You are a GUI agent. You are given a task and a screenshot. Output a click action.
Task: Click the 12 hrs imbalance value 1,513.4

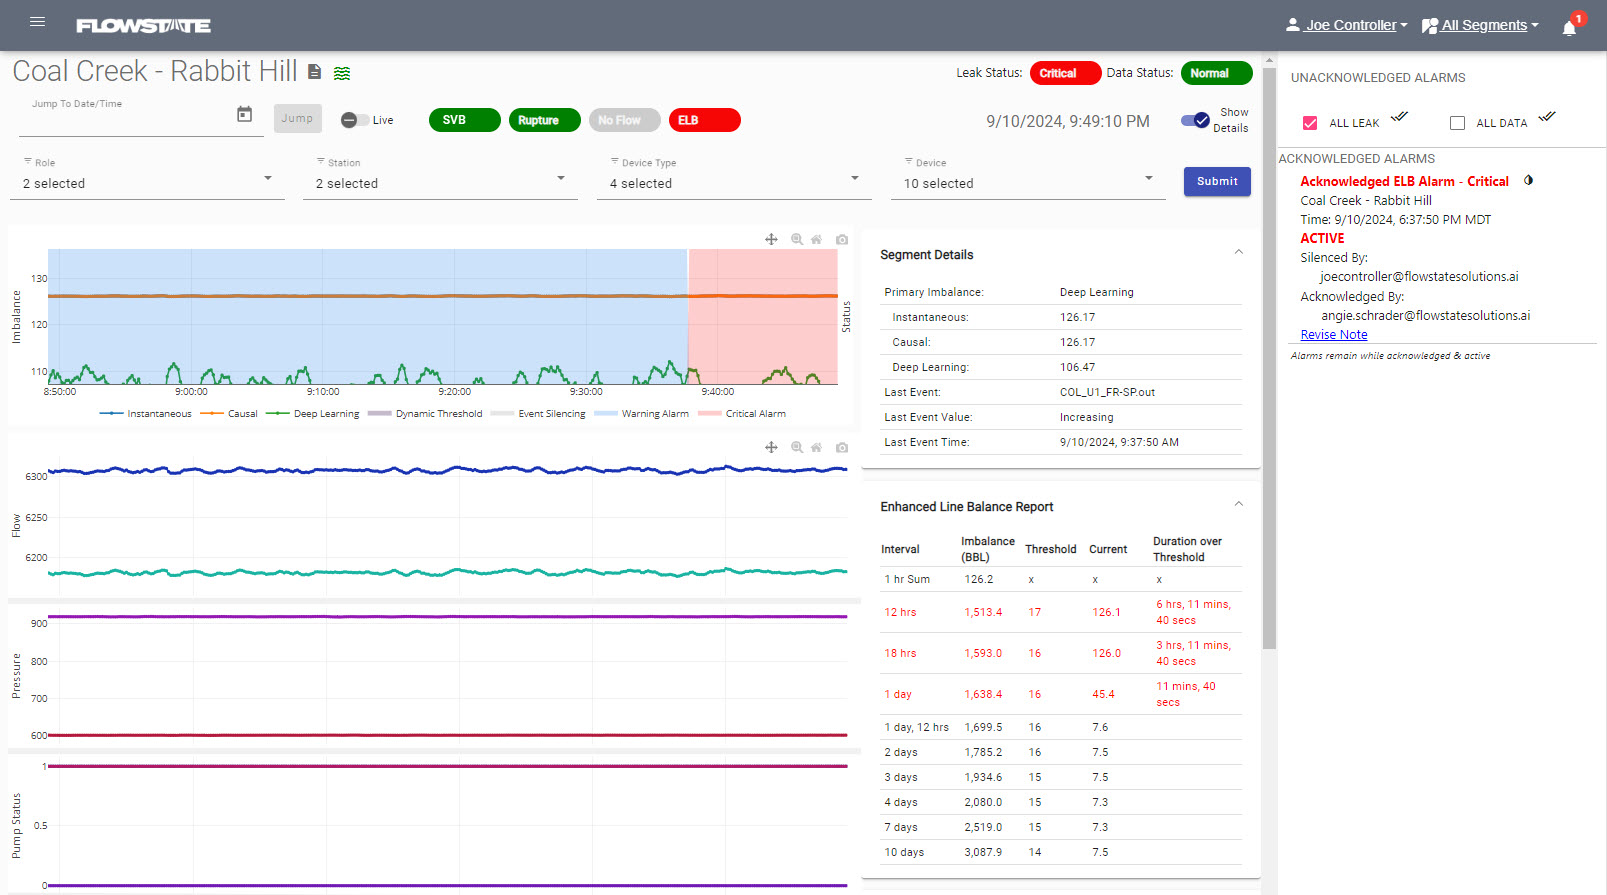(x=983, y=612)
